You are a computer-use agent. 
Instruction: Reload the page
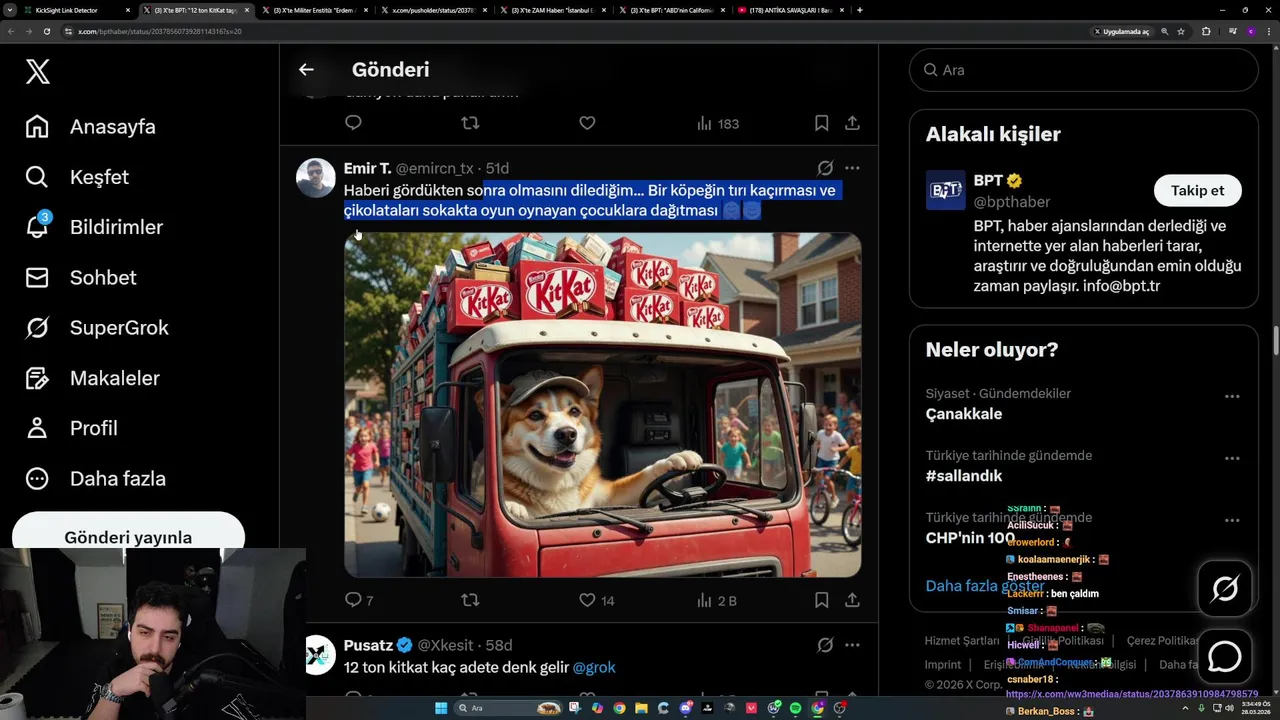coord(47,31)
